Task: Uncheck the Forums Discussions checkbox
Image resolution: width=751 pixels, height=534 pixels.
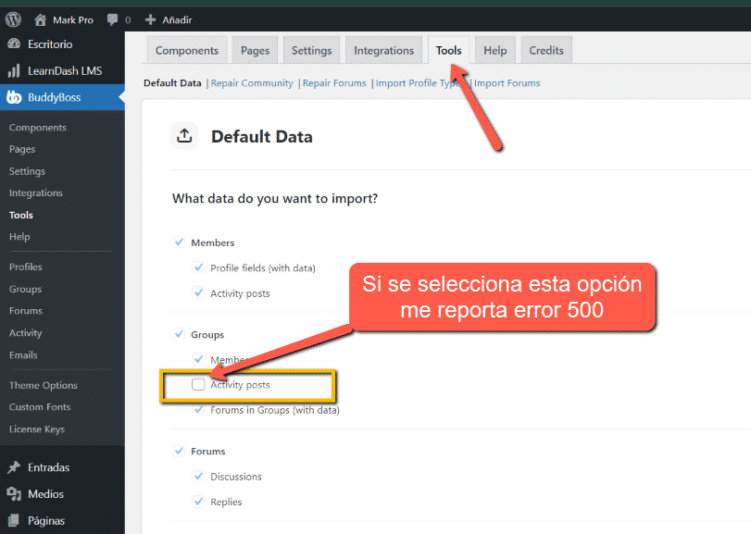Action: click(x=198, y=476)
